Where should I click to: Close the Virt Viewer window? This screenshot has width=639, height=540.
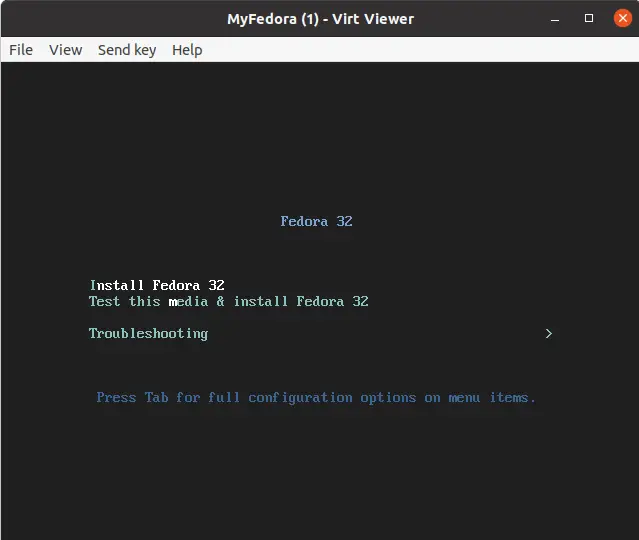pyautogui.click(x=623, y=18)
